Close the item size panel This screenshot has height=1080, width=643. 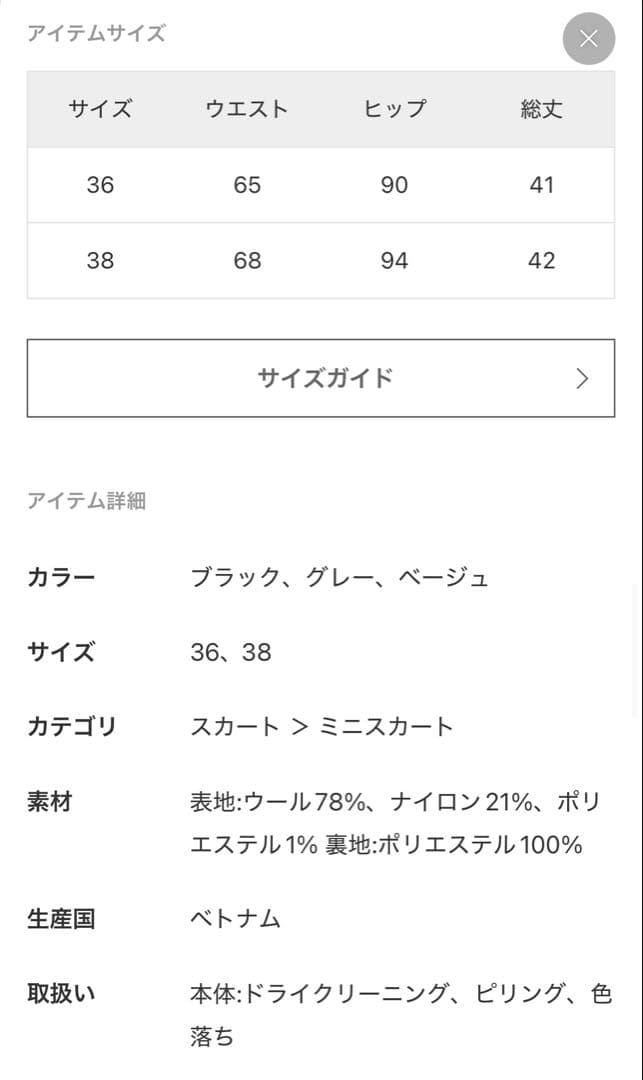(x=588, y=39)
